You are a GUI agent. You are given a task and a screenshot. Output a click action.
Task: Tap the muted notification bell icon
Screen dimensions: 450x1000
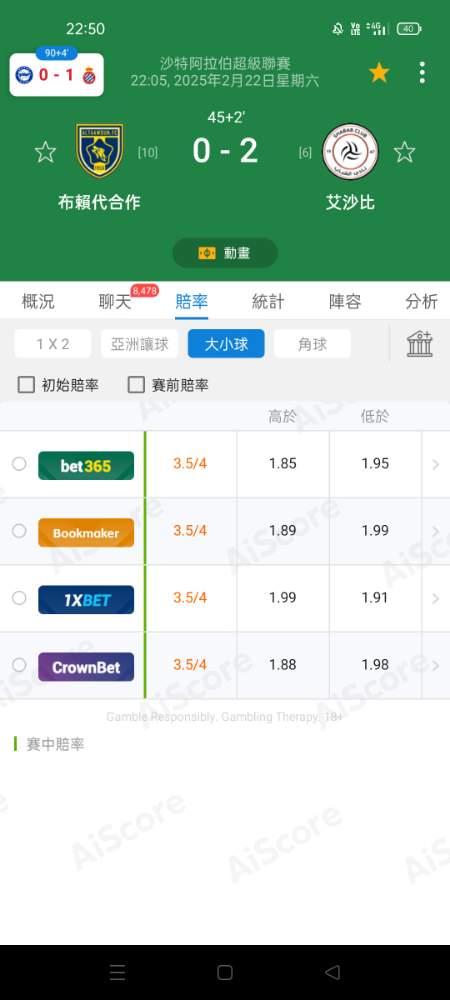tap(338, 29)
